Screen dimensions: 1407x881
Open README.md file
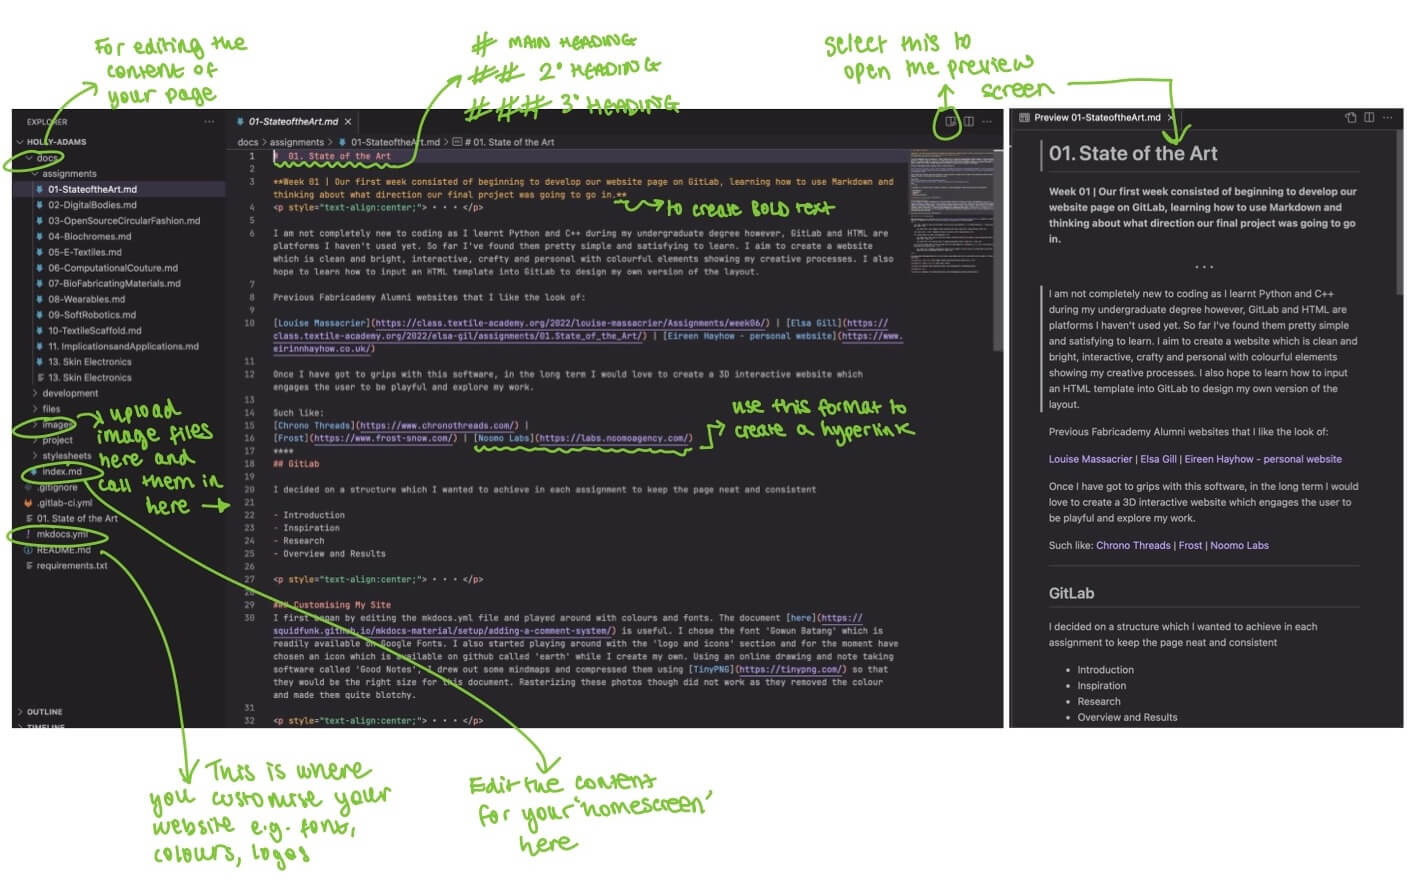pyautogui.click(x=63, y=550)
